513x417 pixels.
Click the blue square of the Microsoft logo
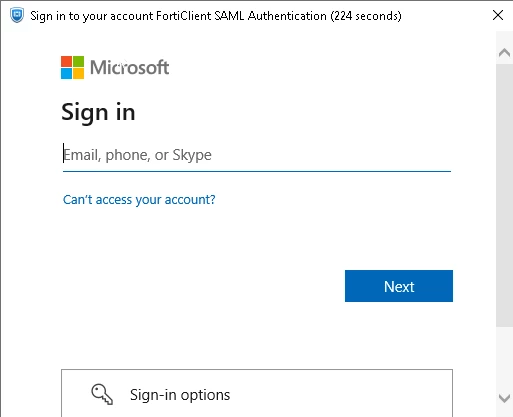point(66,73)
